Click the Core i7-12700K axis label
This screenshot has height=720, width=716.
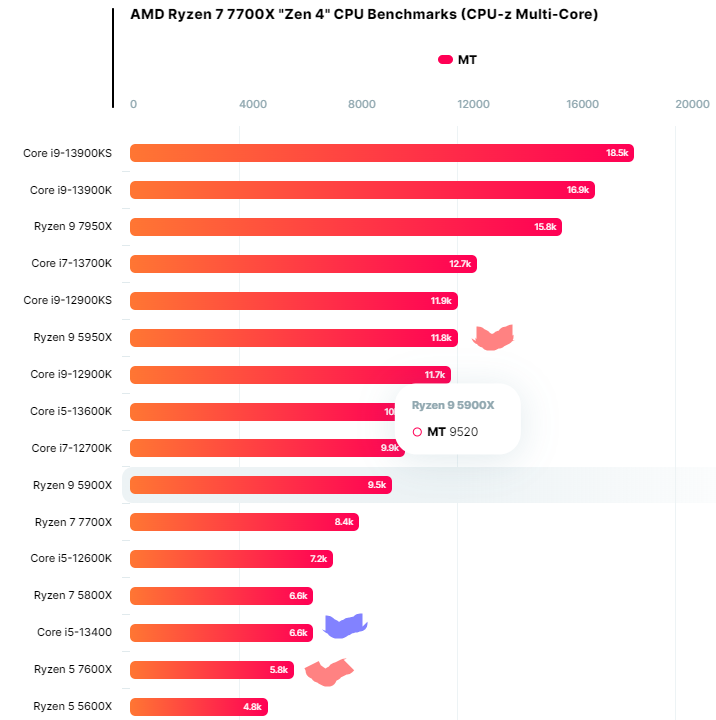[x=72, y=448]
